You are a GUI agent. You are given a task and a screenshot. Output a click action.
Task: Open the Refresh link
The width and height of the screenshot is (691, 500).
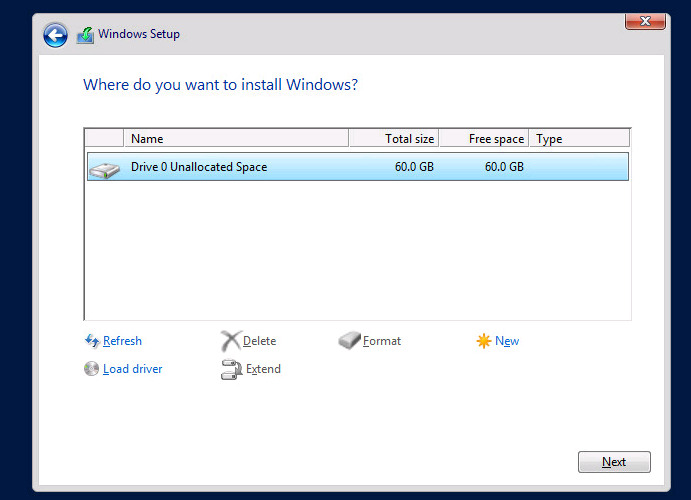[122, 341]
